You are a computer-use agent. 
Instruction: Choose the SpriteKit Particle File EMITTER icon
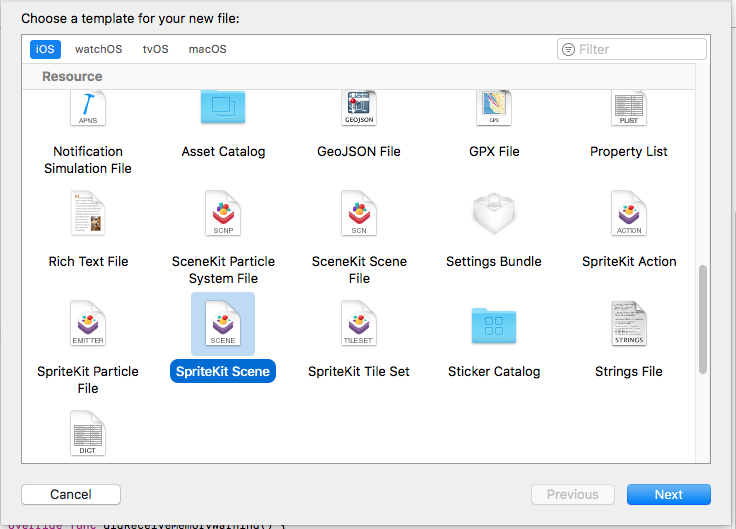(88, 323)
